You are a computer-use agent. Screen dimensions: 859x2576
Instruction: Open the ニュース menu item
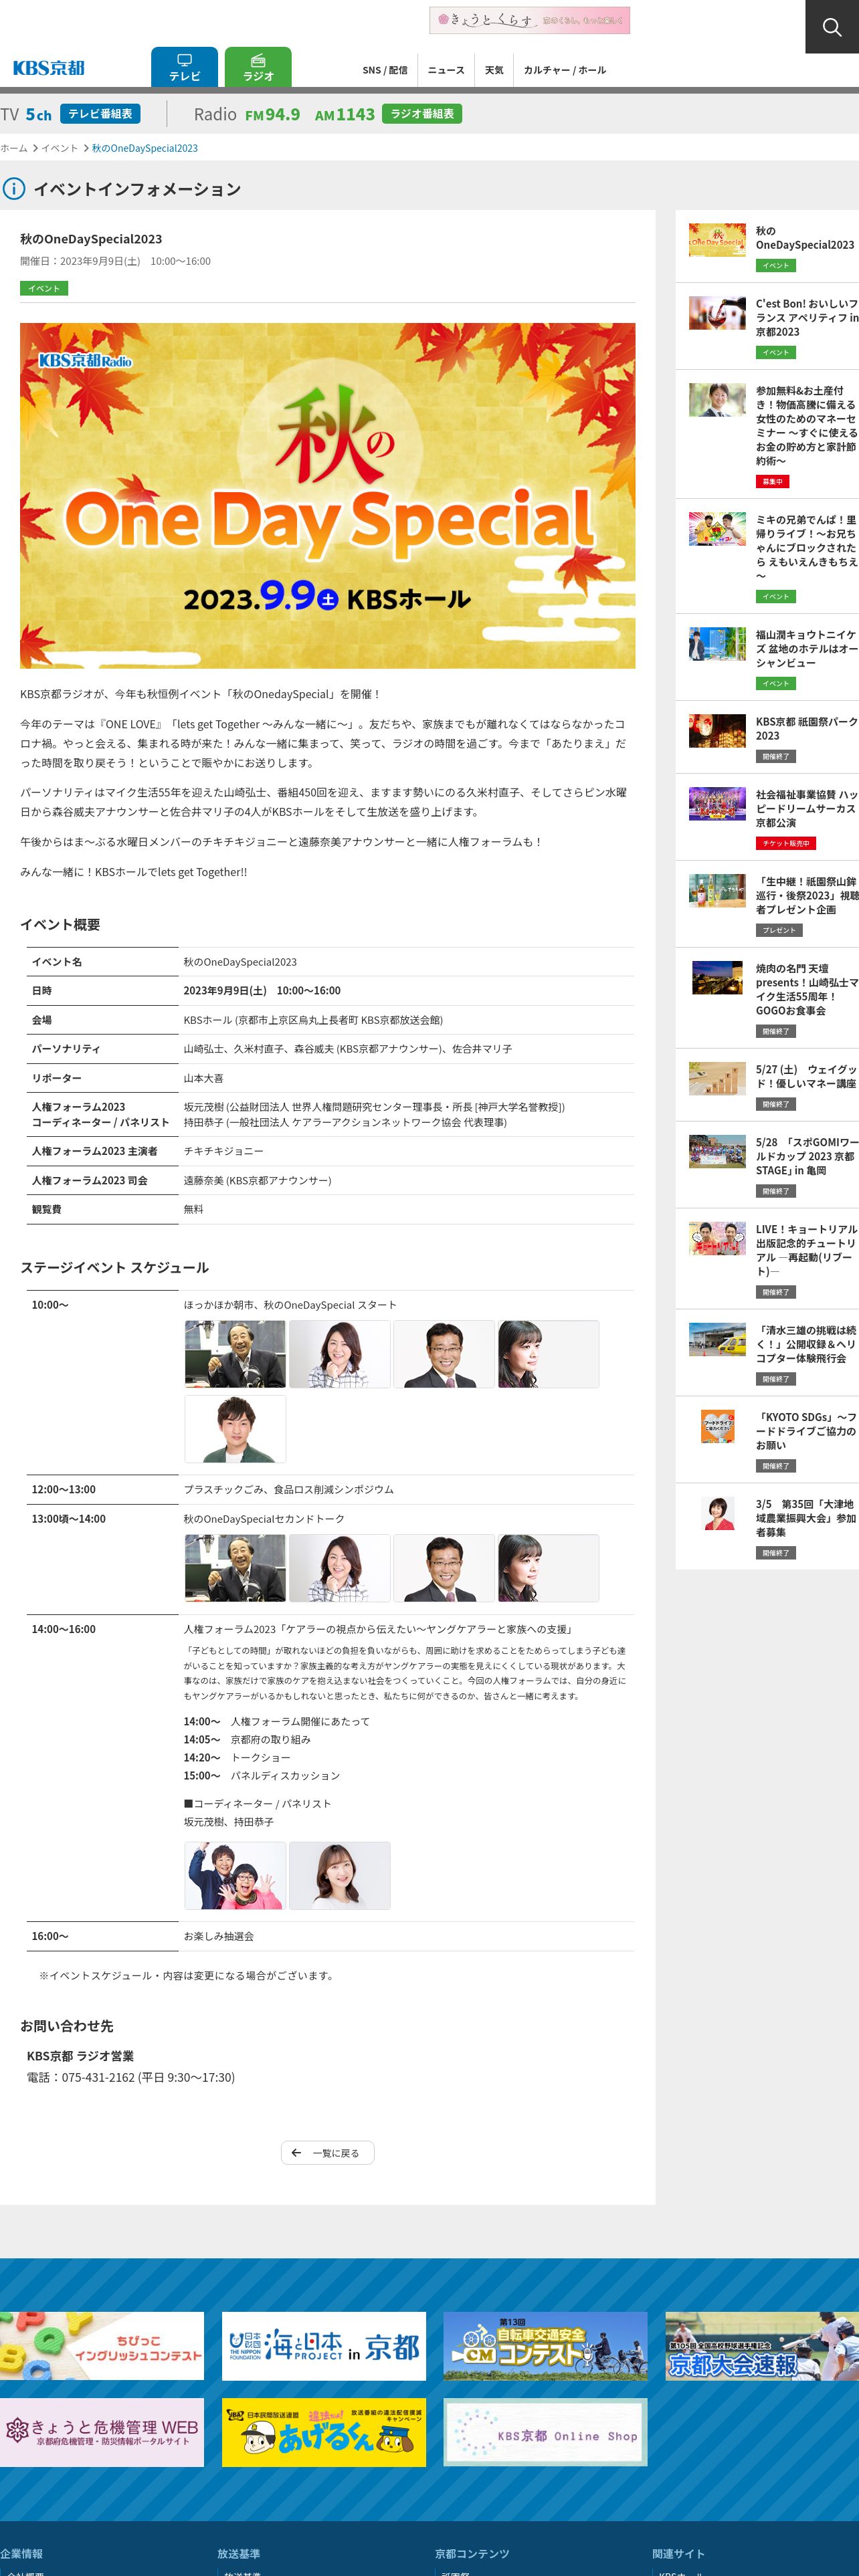(446, 70)
